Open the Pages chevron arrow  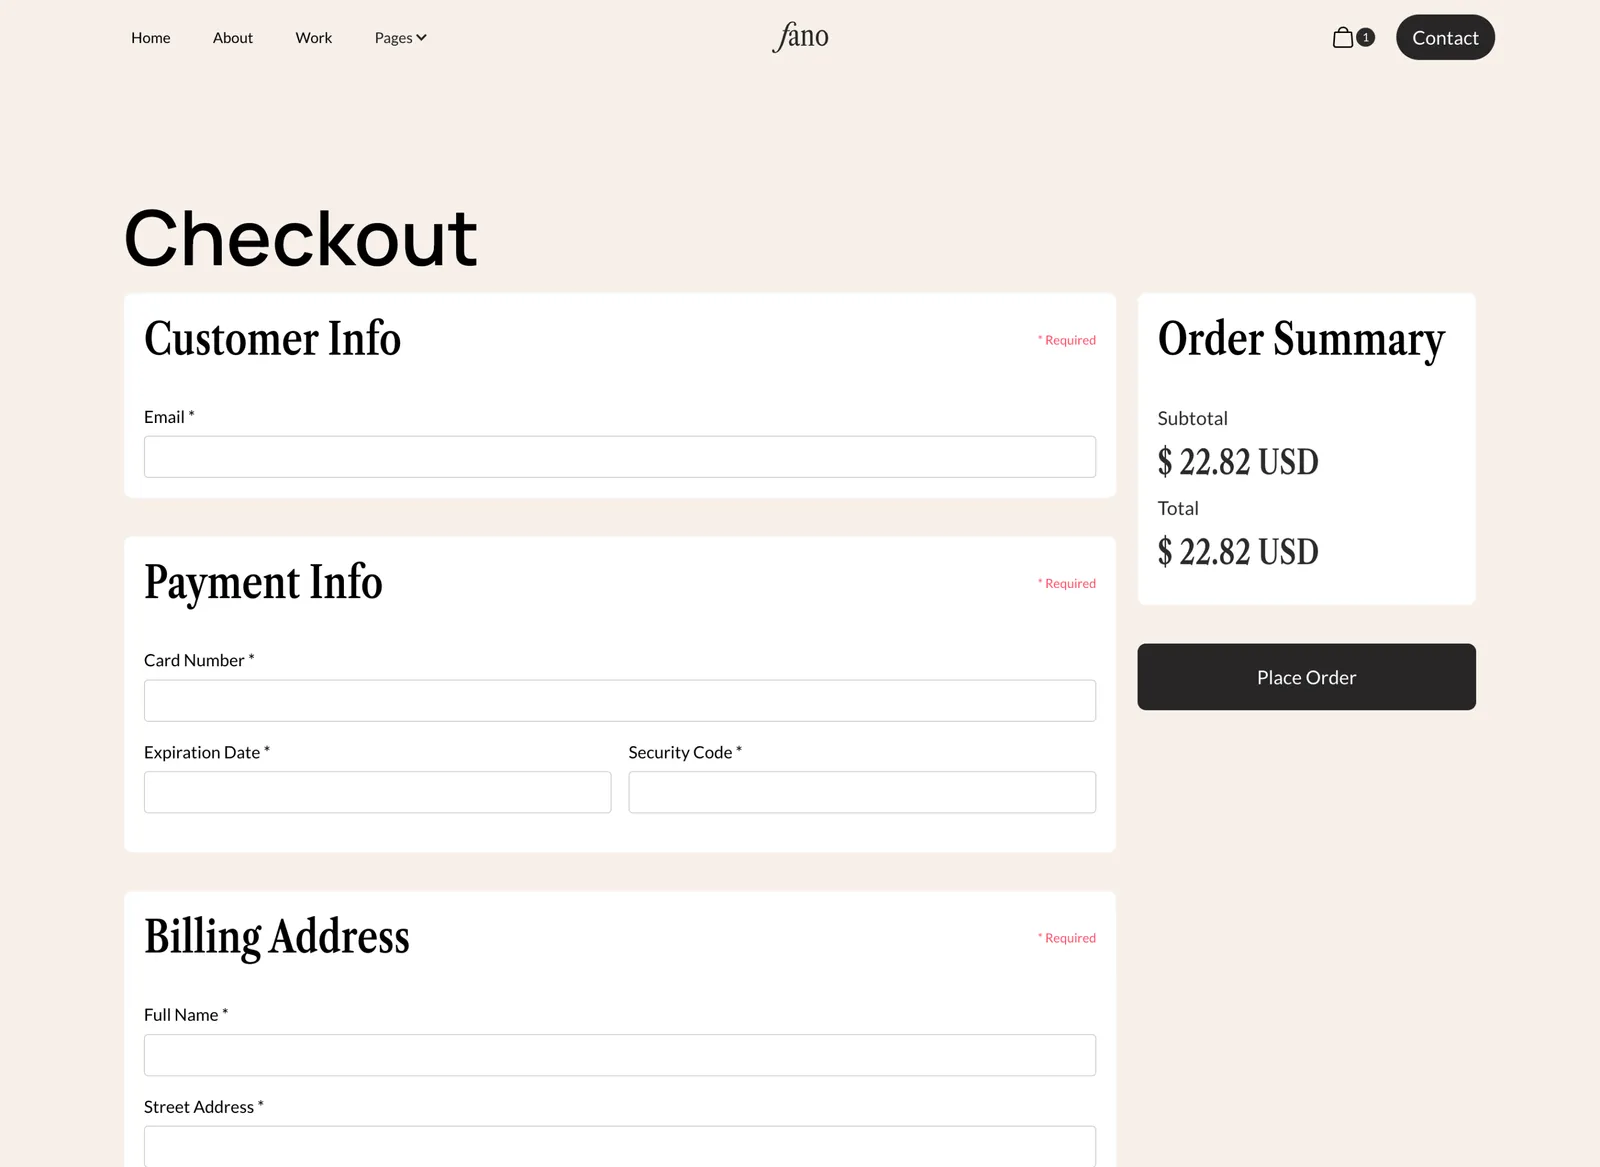pos(422,38)
